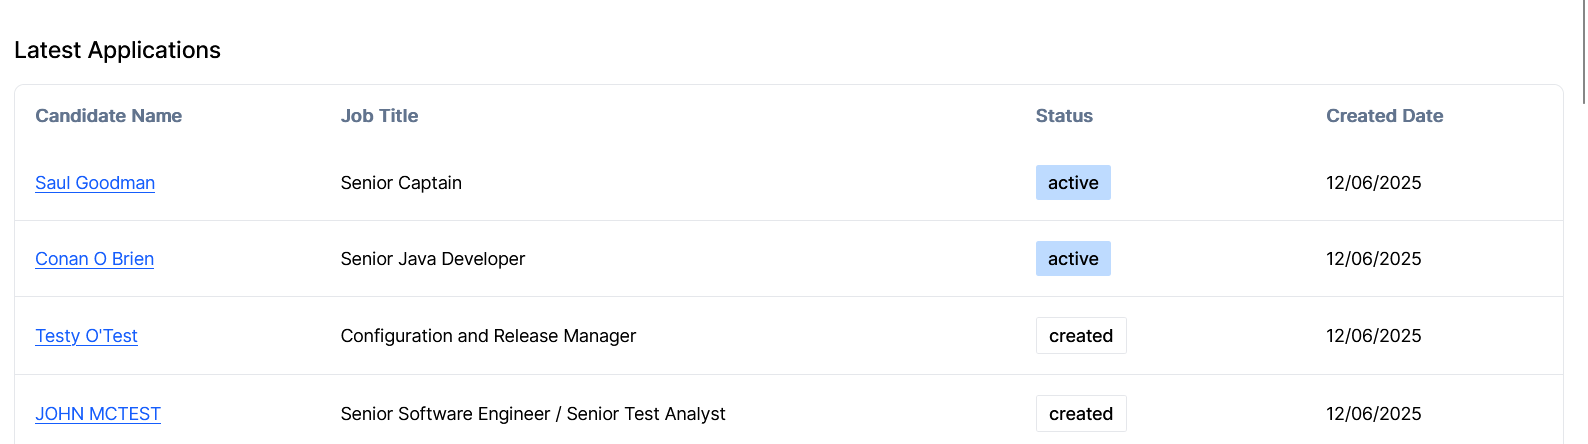This screenshot has width=1588, height=444.
Task: Click the Latest Applications heading
Action: [117, 50]
